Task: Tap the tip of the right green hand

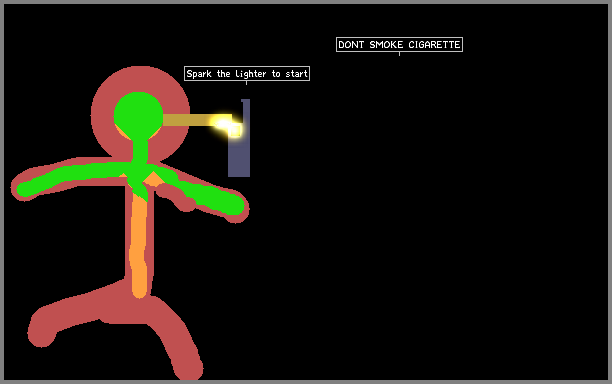Action: [235, 206]
